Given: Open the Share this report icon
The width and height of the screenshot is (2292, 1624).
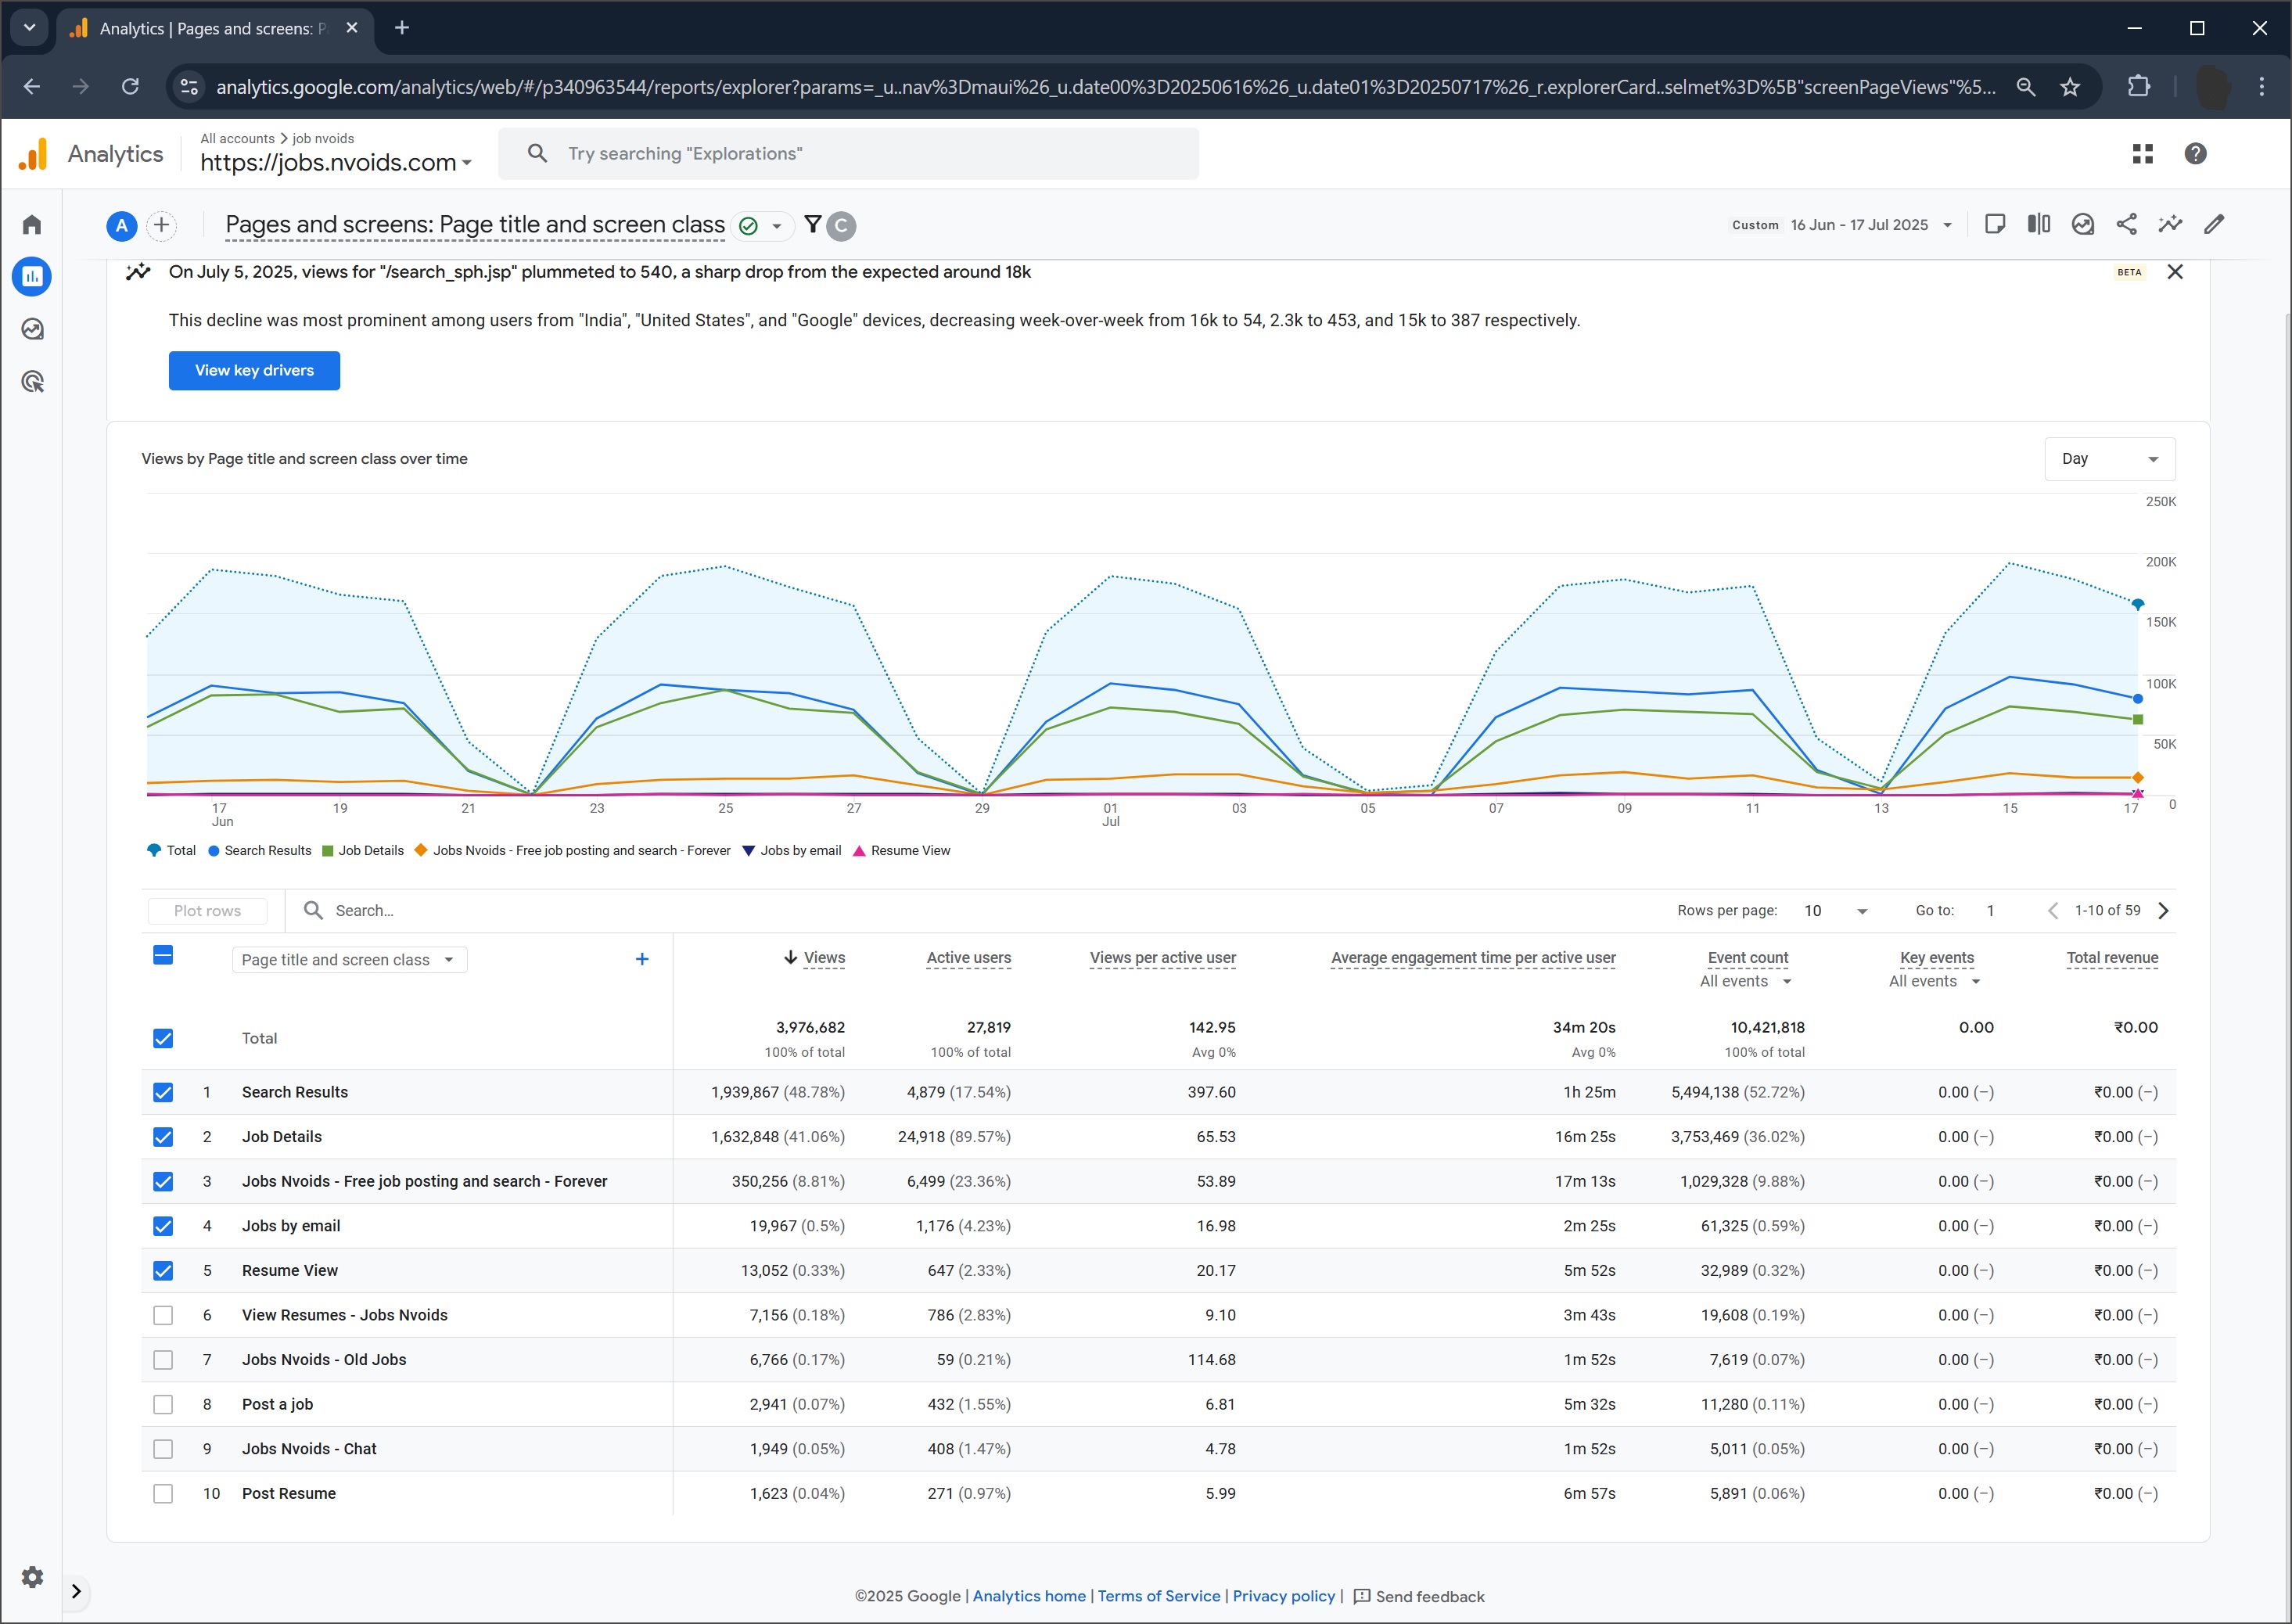Looking at the screenshot, I should pos(2126,224).
